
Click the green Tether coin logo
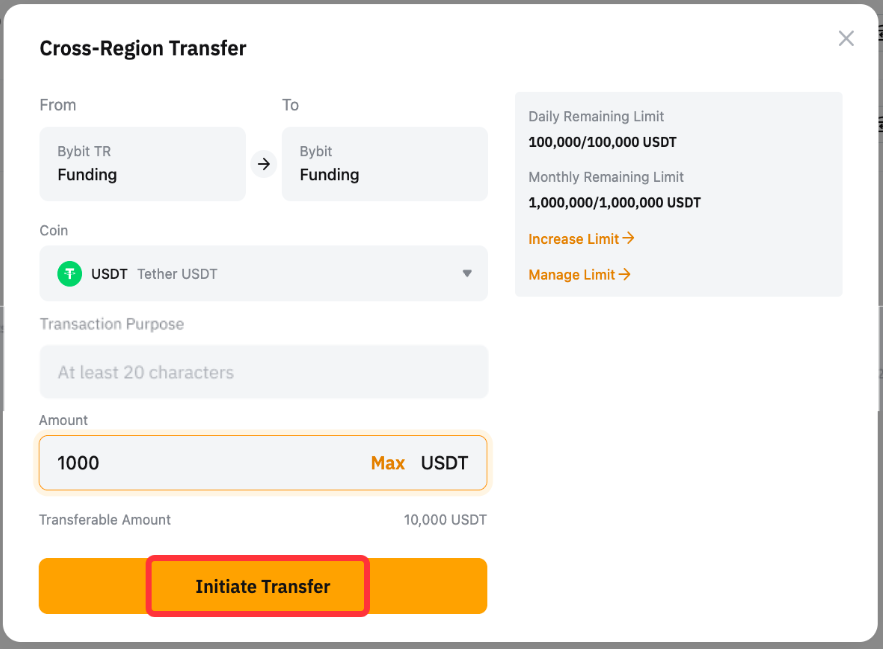tap(69, 274)
